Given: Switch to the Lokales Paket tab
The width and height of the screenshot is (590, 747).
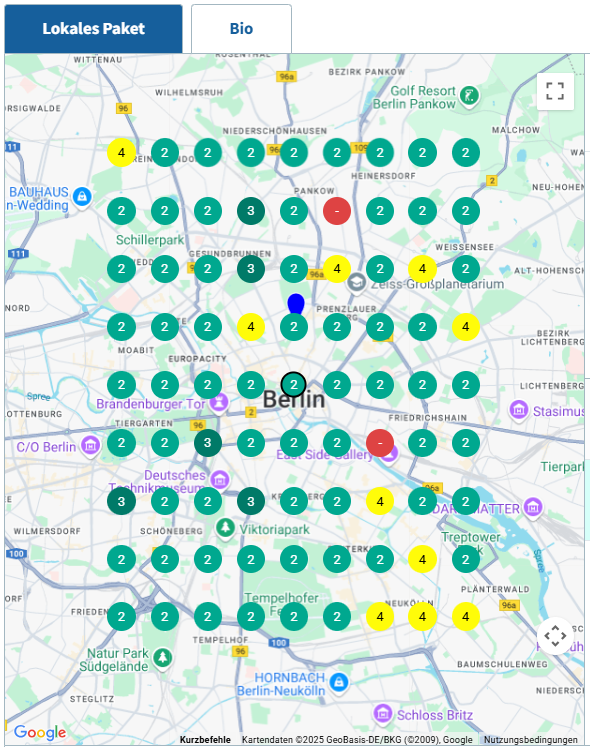Looking at the screenshot, I should coord(93,29).
